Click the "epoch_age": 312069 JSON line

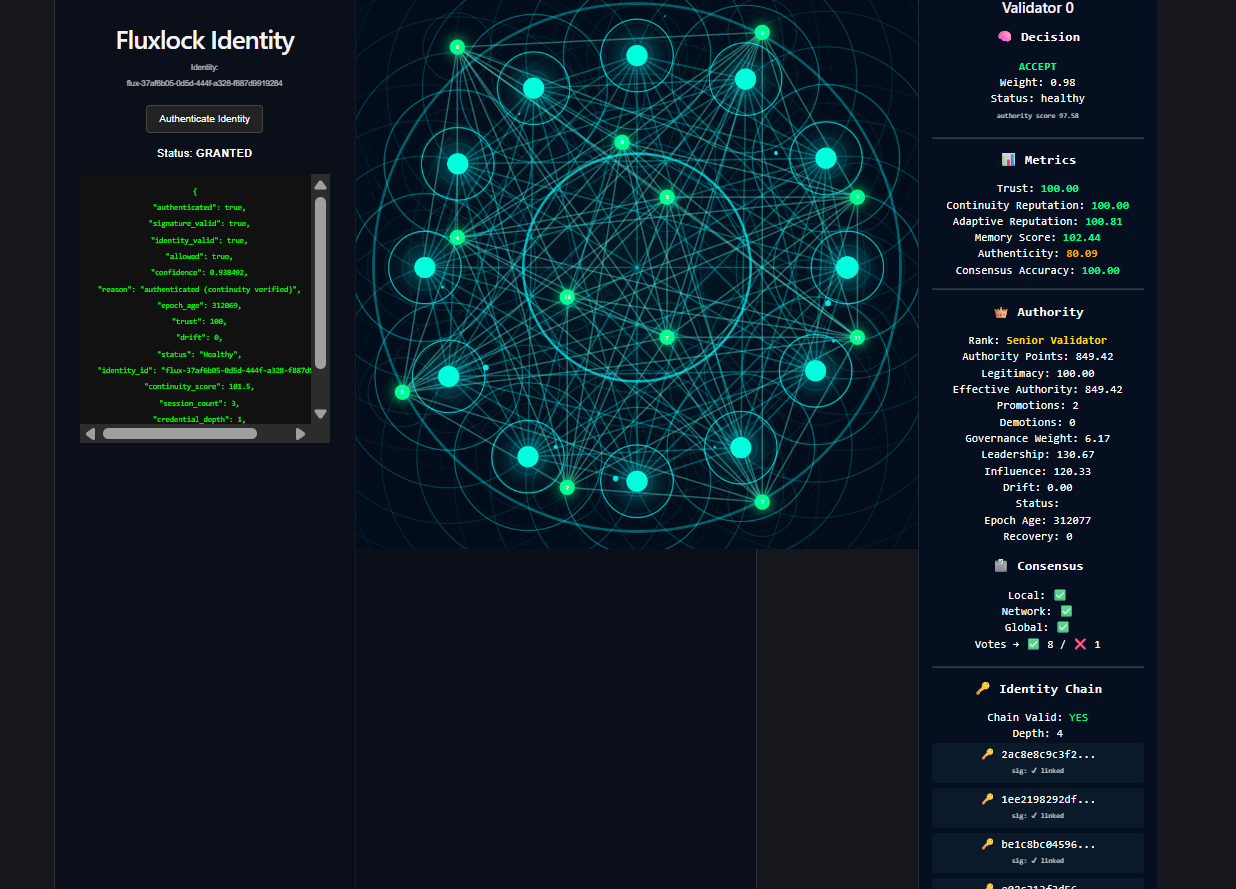tap(199, 305)
